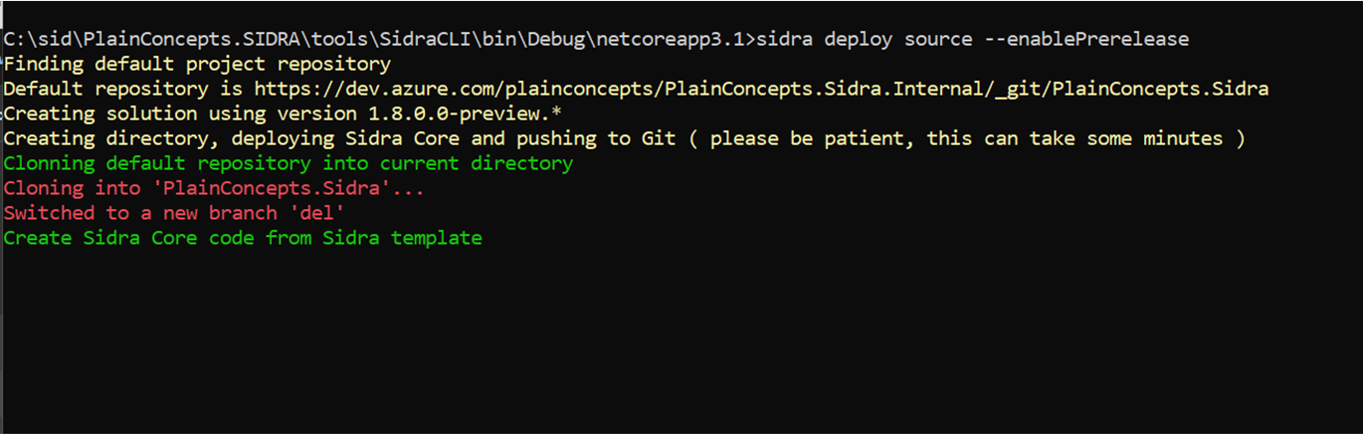This screenshot has height=434, width=1363.
Task: Click the quoted 'PlainConcepts.Sidra' folder name in red
Action: [x=270, y=188]
